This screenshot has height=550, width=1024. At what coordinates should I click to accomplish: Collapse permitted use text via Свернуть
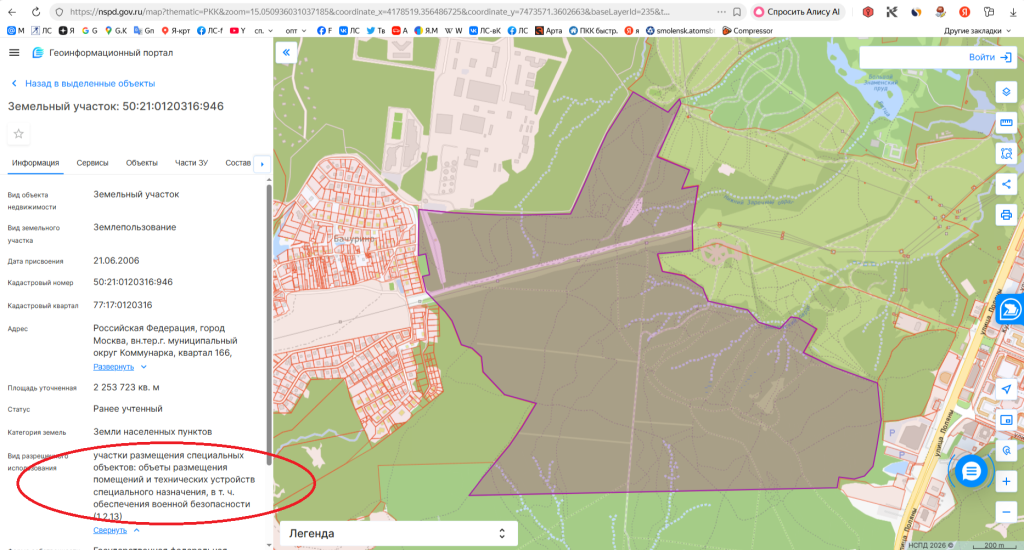coord(116,530)
